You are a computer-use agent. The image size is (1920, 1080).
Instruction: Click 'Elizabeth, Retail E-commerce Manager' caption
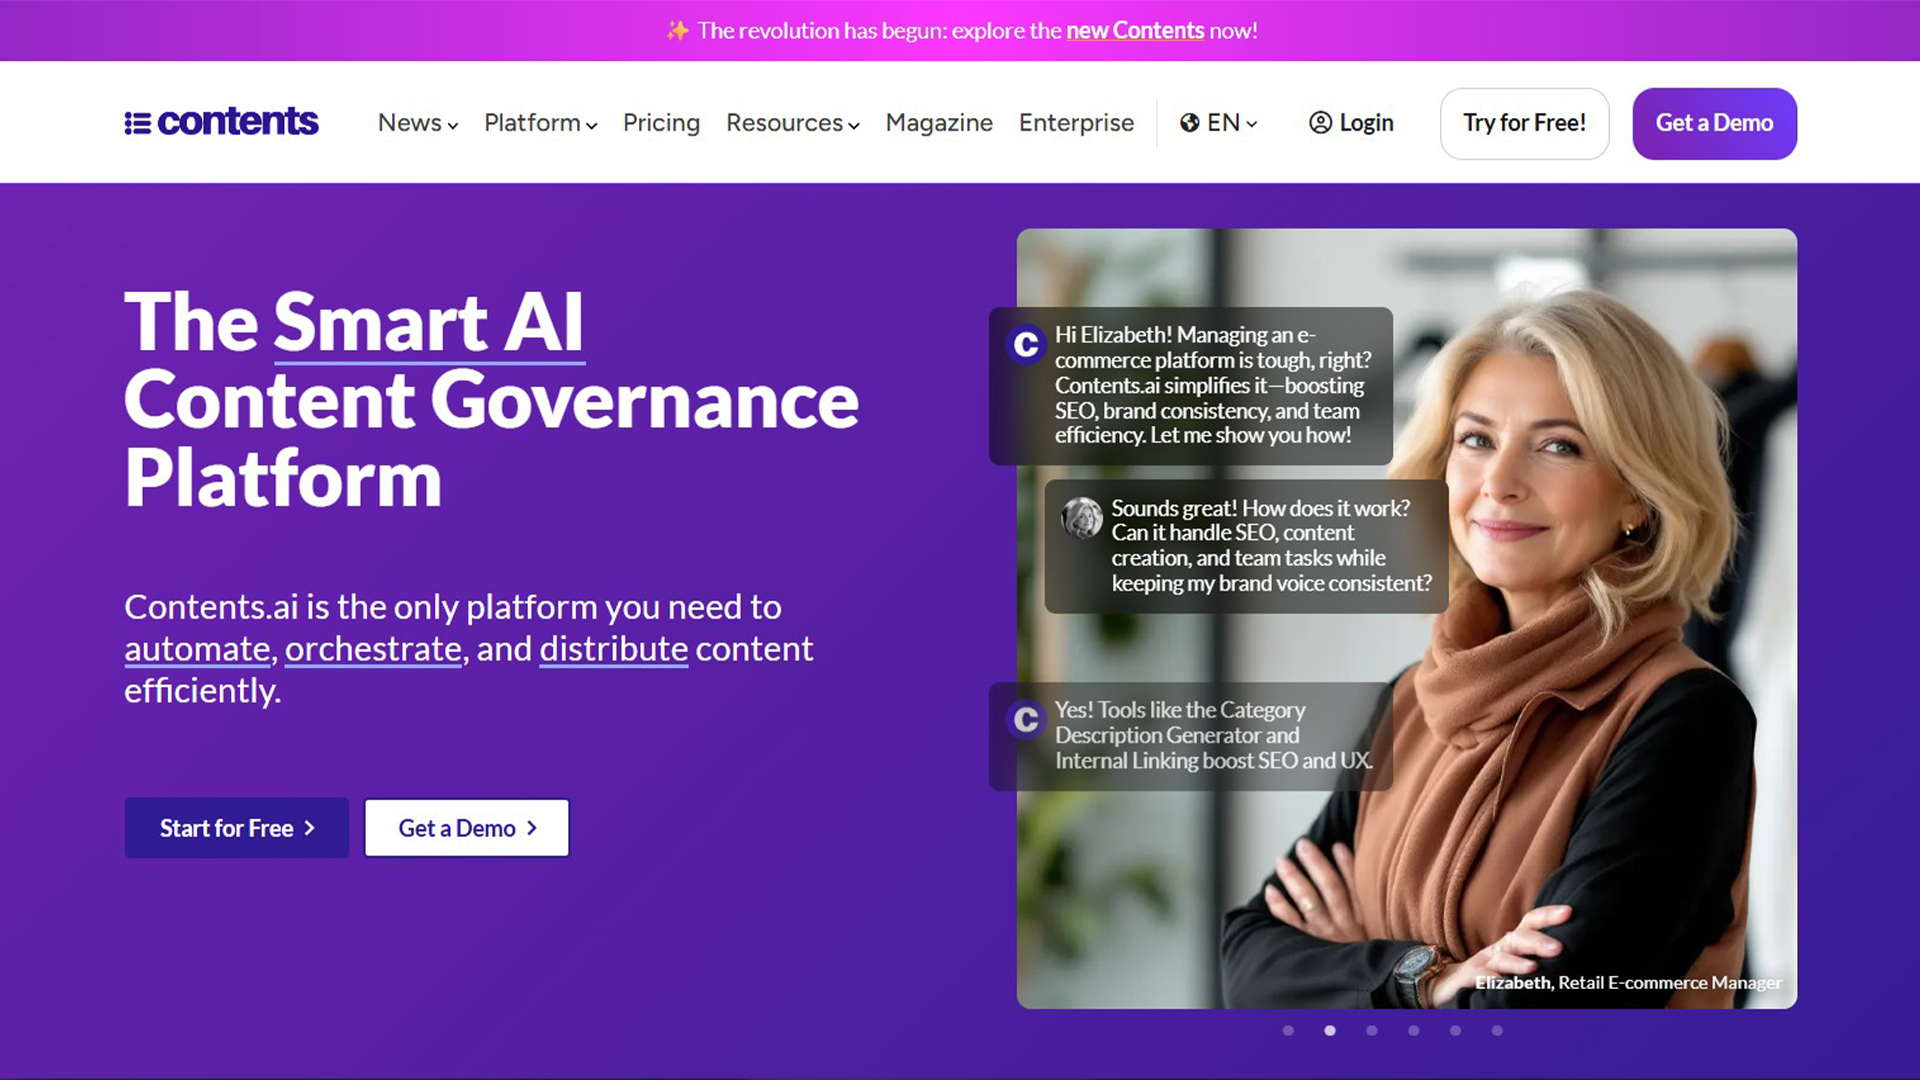[1628, 983]
